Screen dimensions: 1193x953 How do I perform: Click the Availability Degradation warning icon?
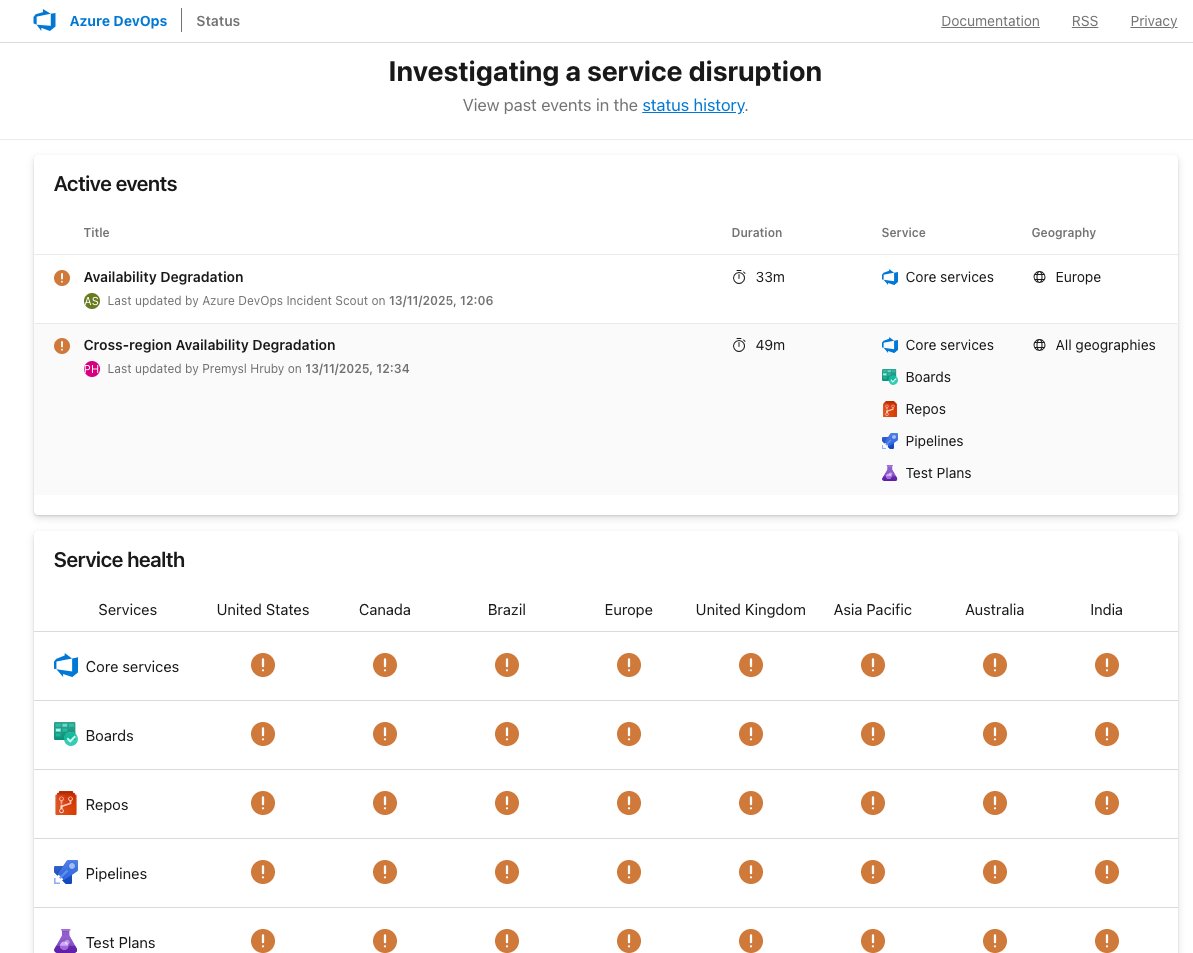pos(62,278)
